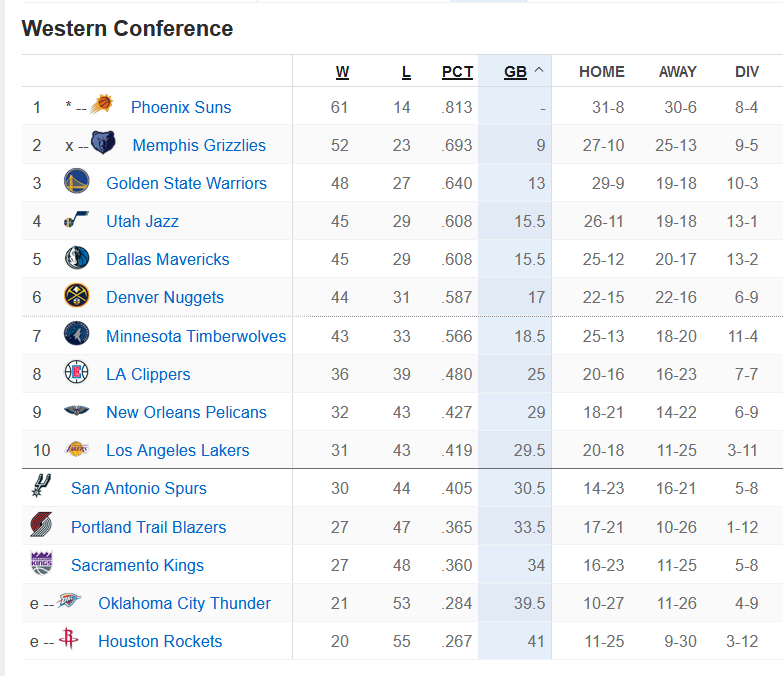This screenshot has width=783, height=676.
Task: Open the Minnesota Timberwolves team page
Action: click(x=196, y=336)
